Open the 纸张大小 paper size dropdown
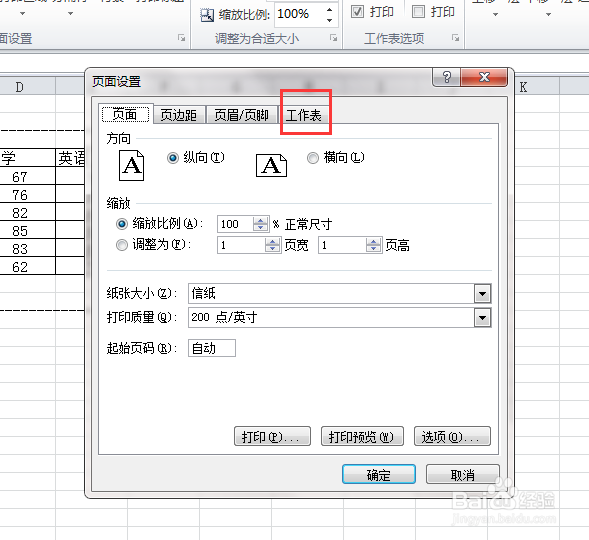589x540 pixels. click(482, 294)
